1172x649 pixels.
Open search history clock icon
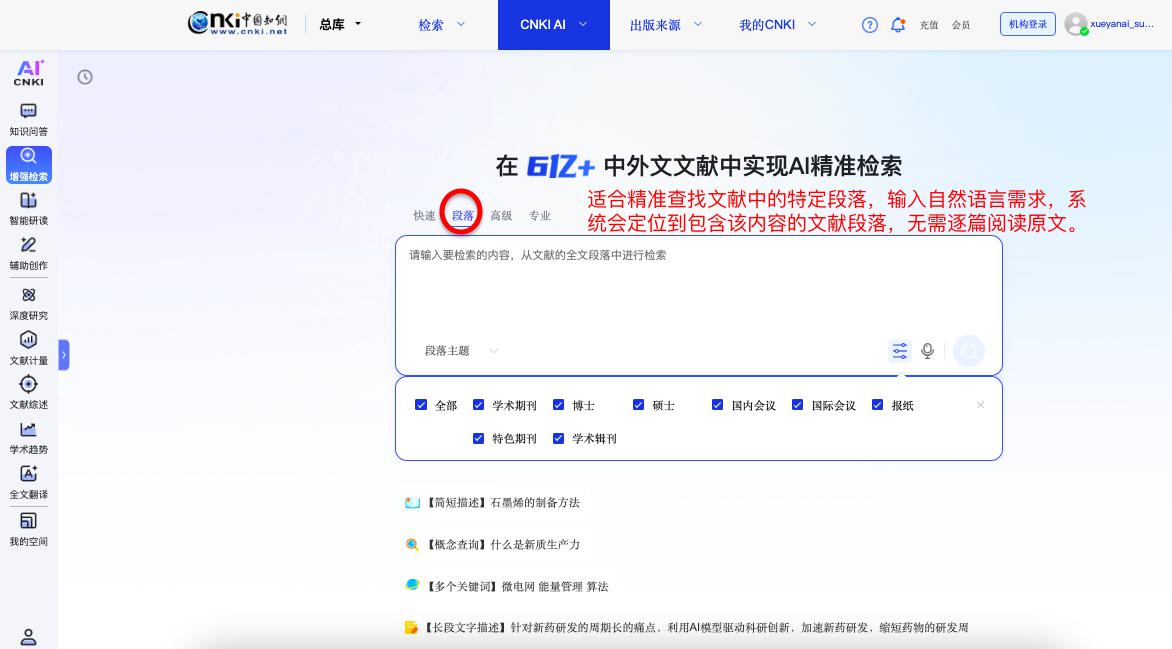click(85, 77)
